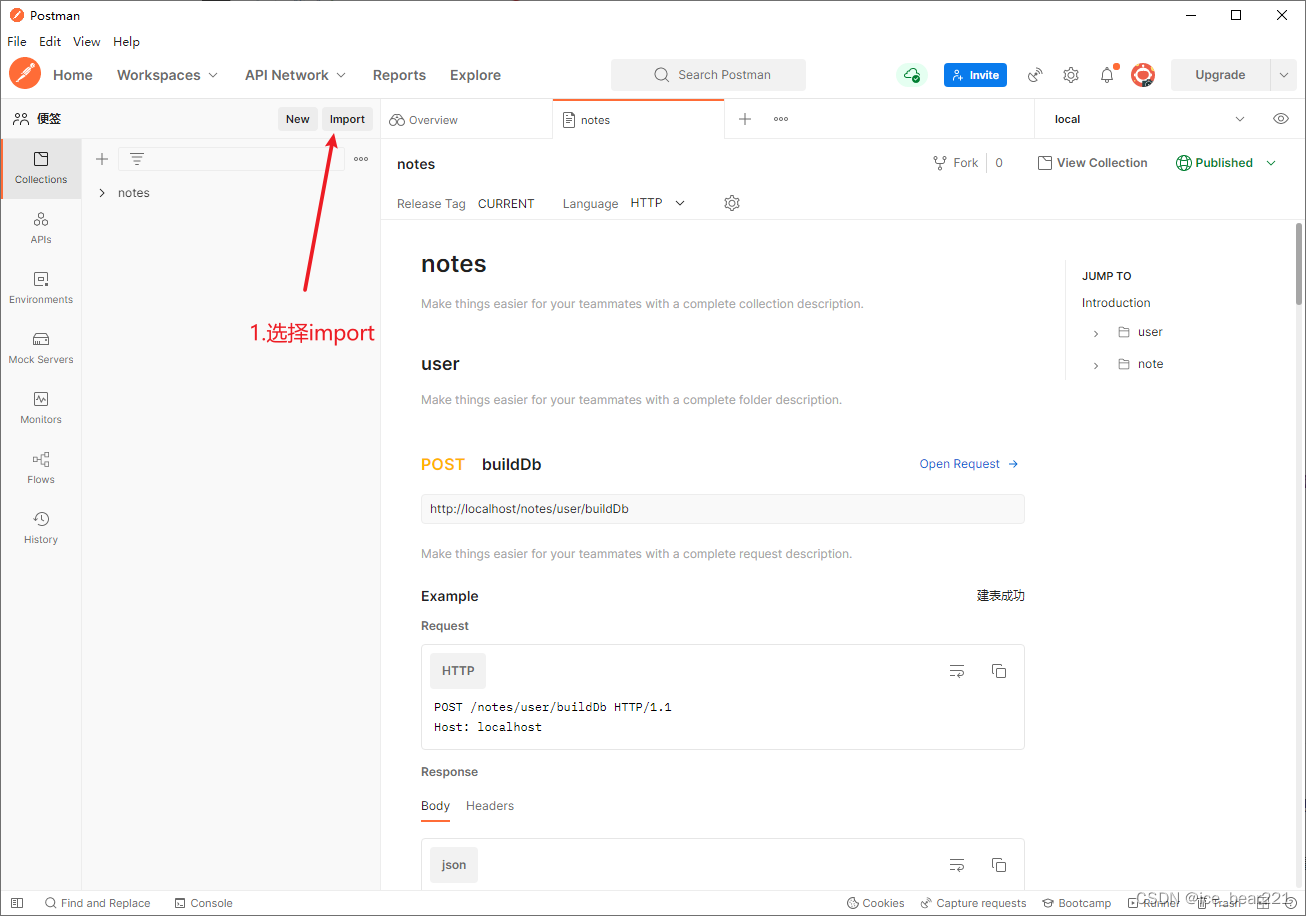Click the Postman logo in the header

tap(25, 74)
